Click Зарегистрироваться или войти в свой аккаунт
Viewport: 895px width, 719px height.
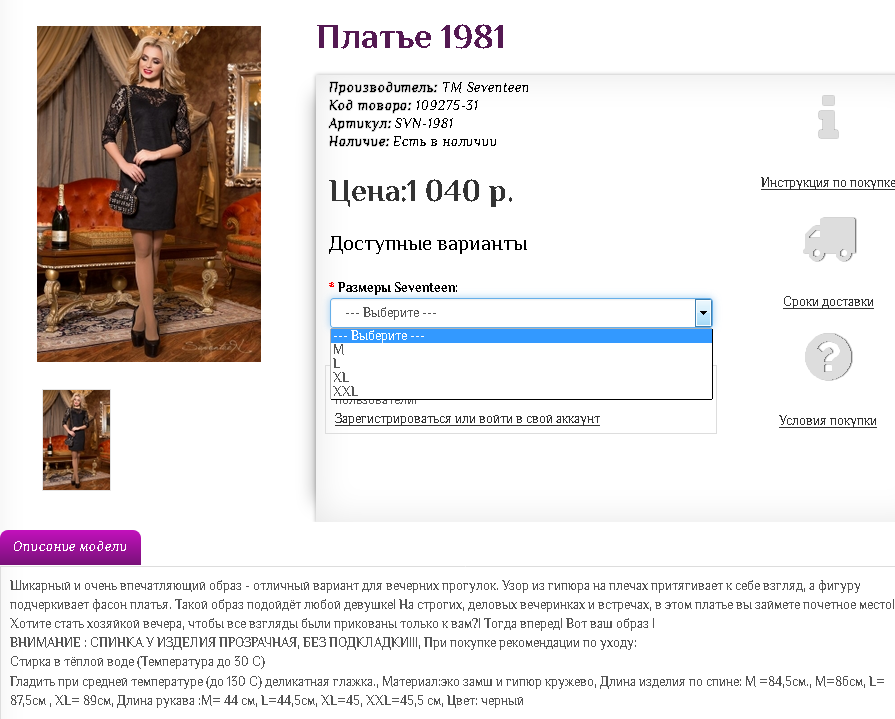pos(467,419)
